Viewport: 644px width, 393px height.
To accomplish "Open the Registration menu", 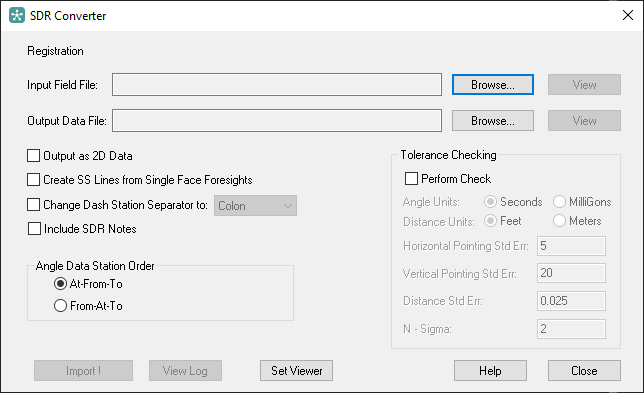I will click(x=55, y=51).
